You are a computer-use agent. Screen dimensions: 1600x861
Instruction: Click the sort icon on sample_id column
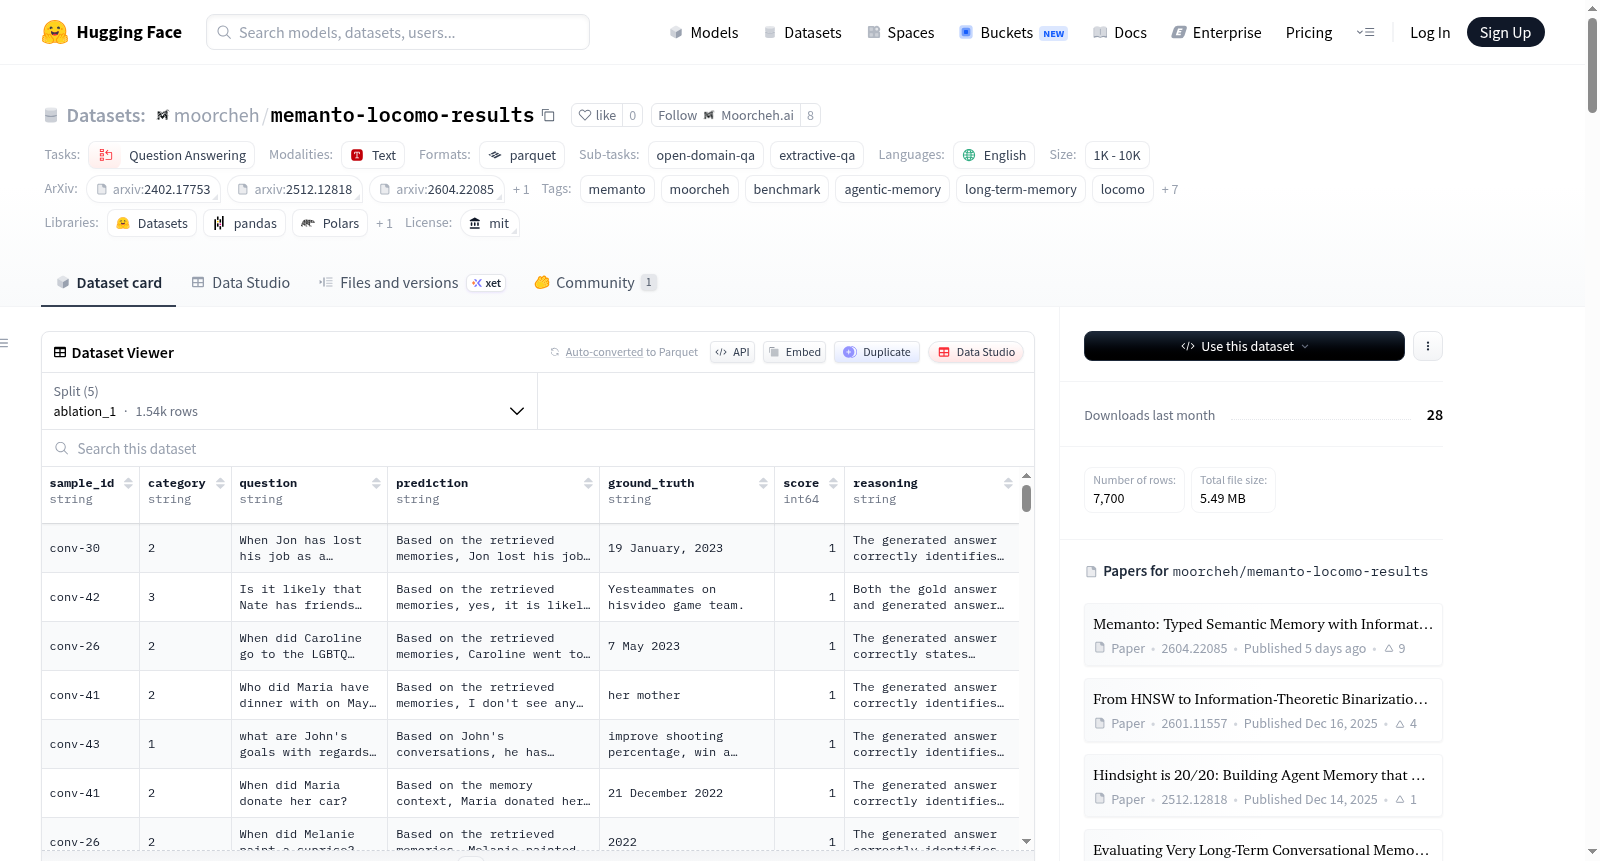128,483
